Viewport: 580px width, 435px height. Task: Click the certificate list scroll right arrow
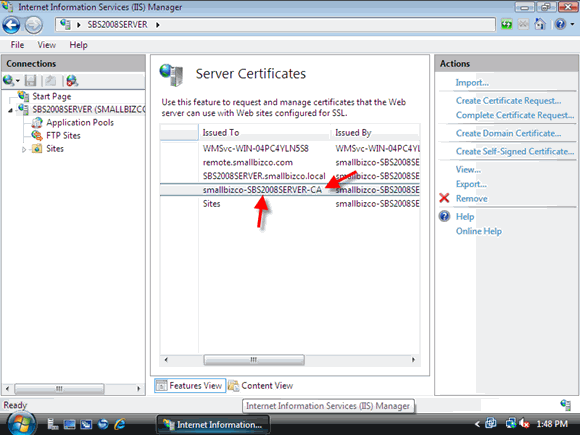[x=414, y=360]
